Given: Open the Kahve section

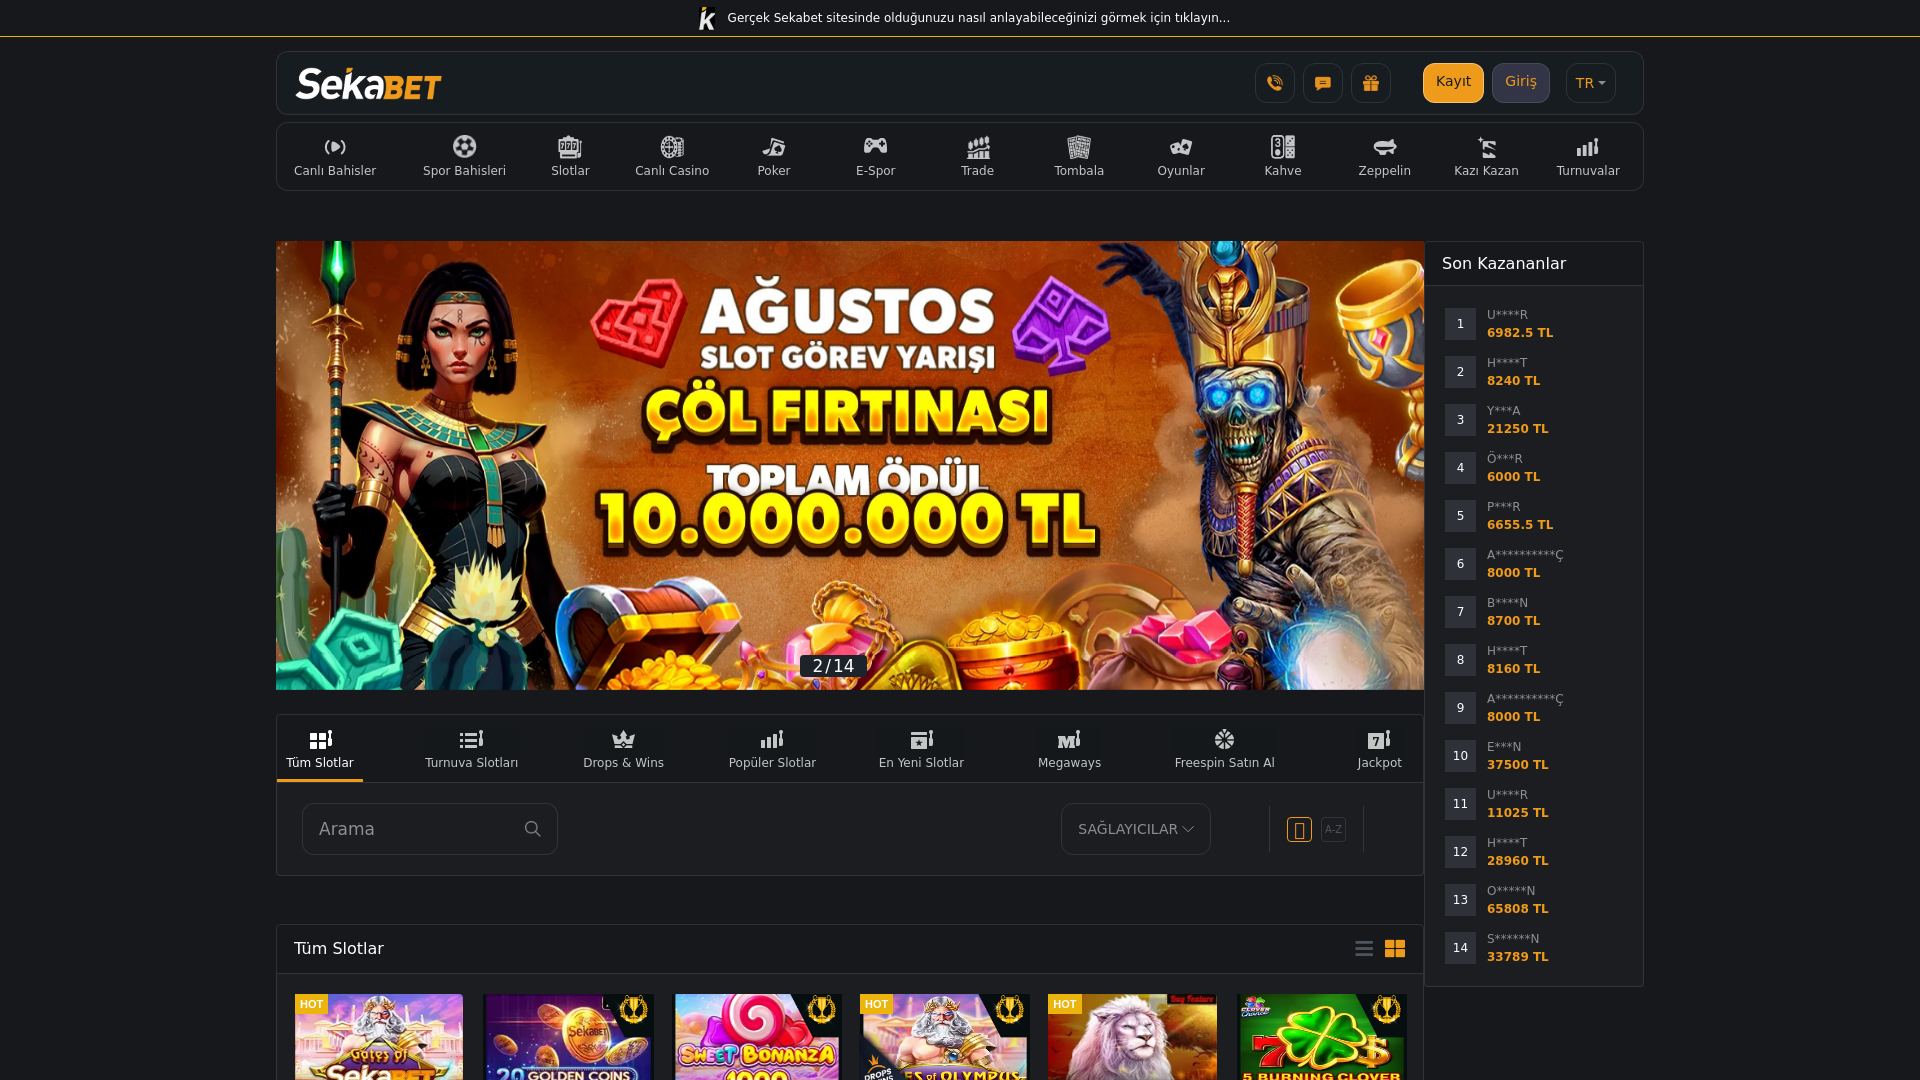Looking at the screenshot, I should (x=1283, y=157).
